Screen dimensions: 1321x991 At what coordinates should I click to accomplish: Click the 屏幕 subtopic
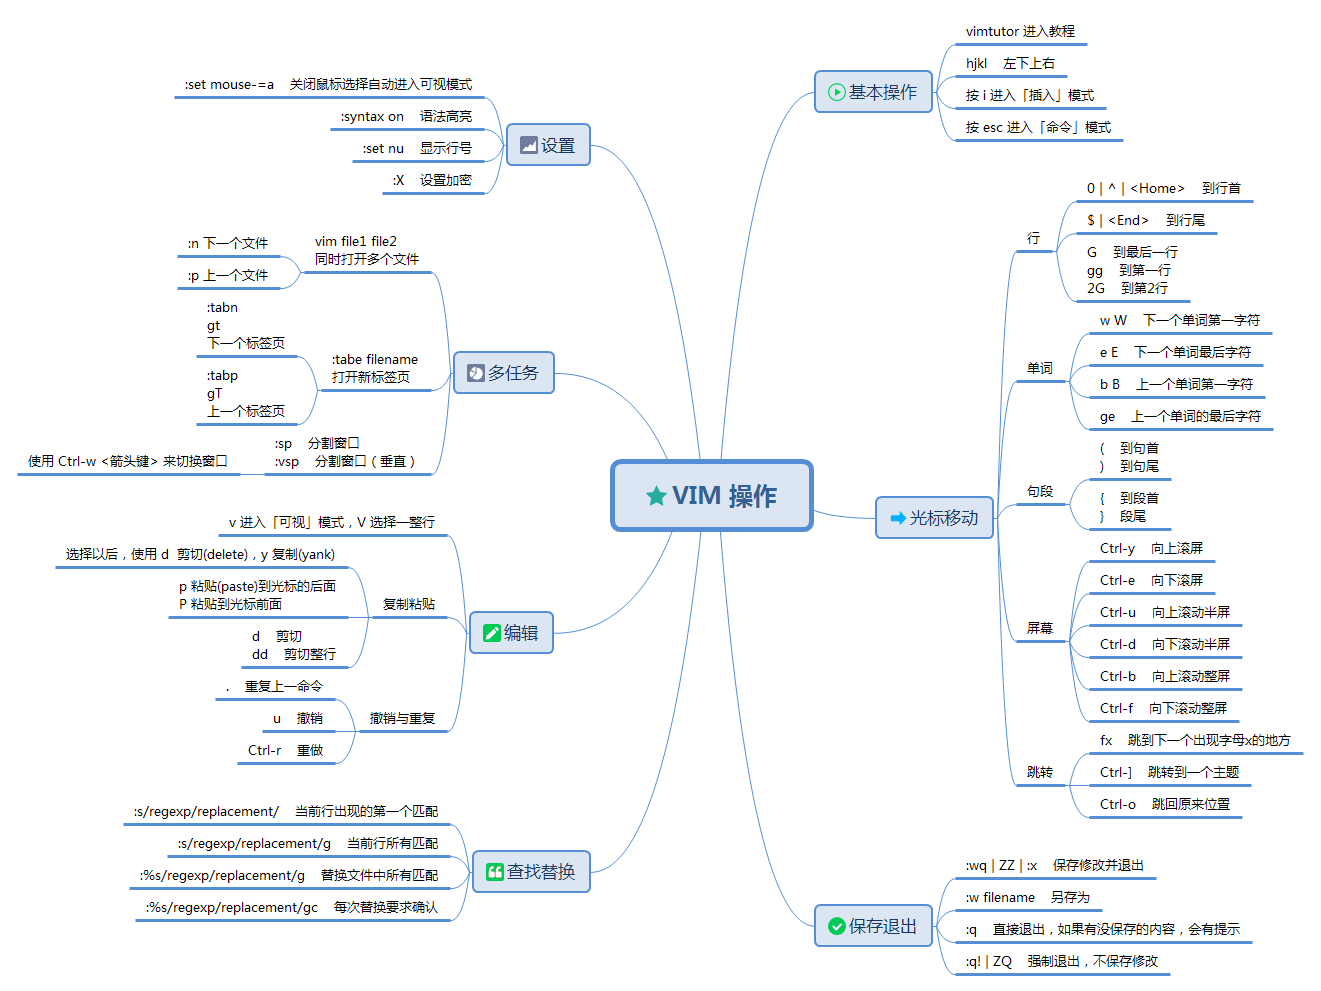click(1040, 628)
